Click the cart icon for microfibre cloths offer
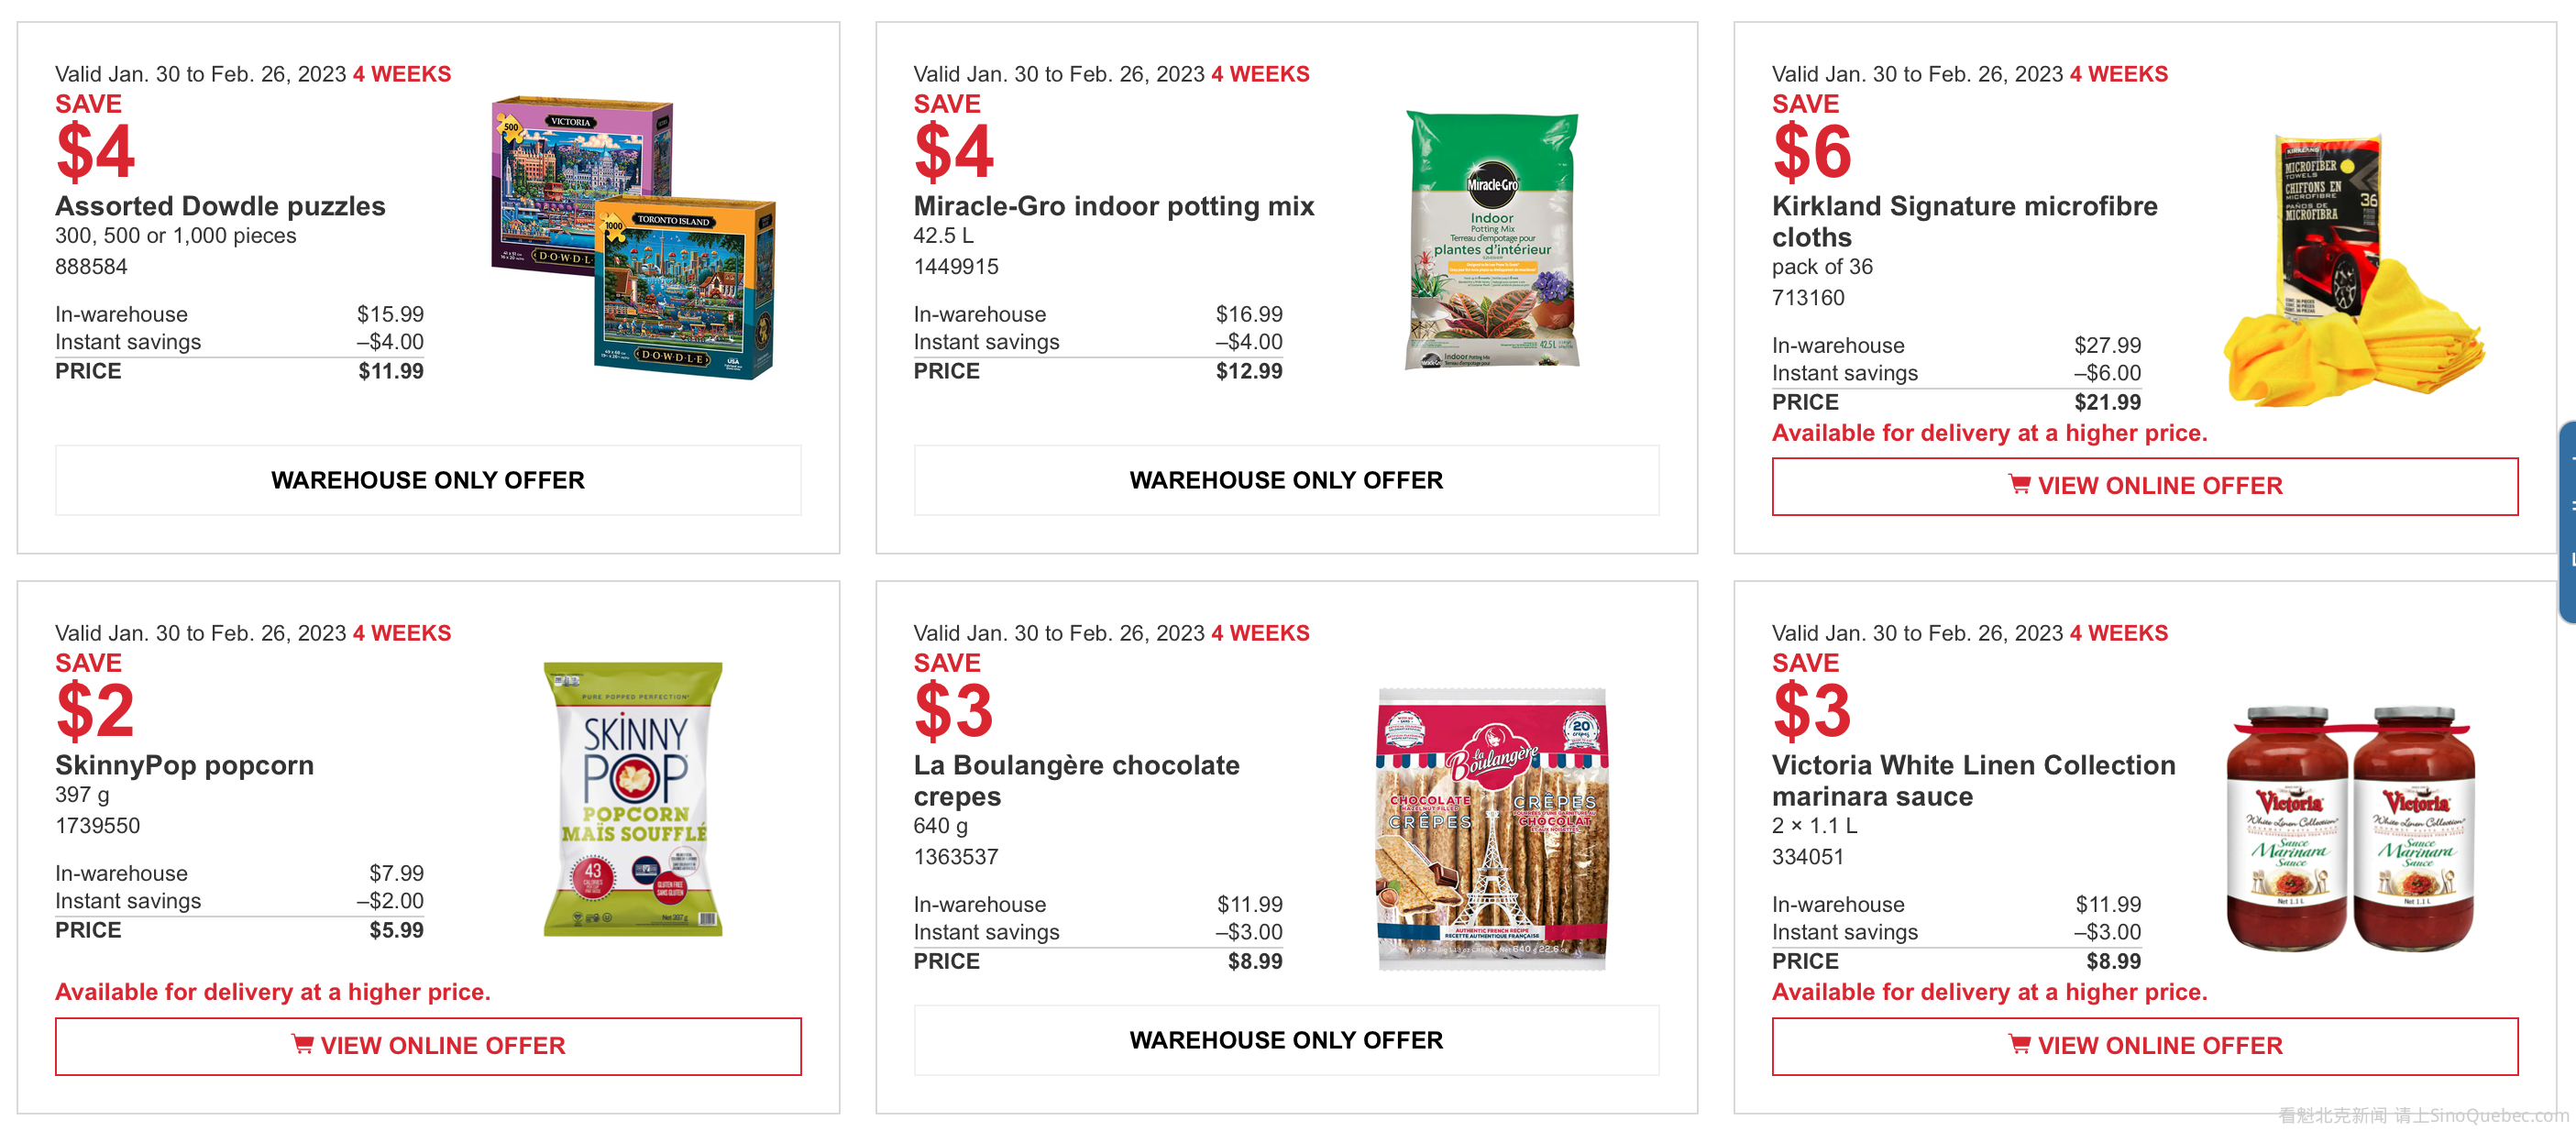Screen dimensions: 2576x1131 coord(2019,485)
